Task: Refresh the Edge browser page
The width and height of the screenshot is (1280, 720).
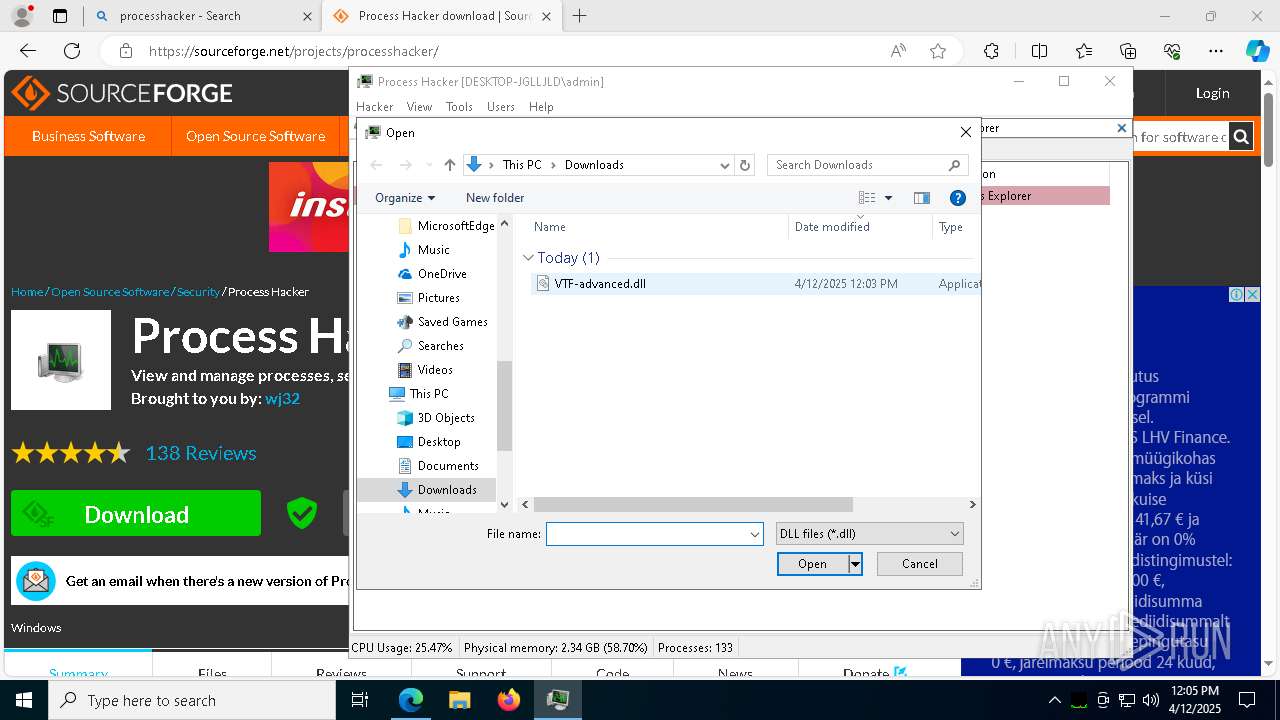Action: (x=72, y=51)
